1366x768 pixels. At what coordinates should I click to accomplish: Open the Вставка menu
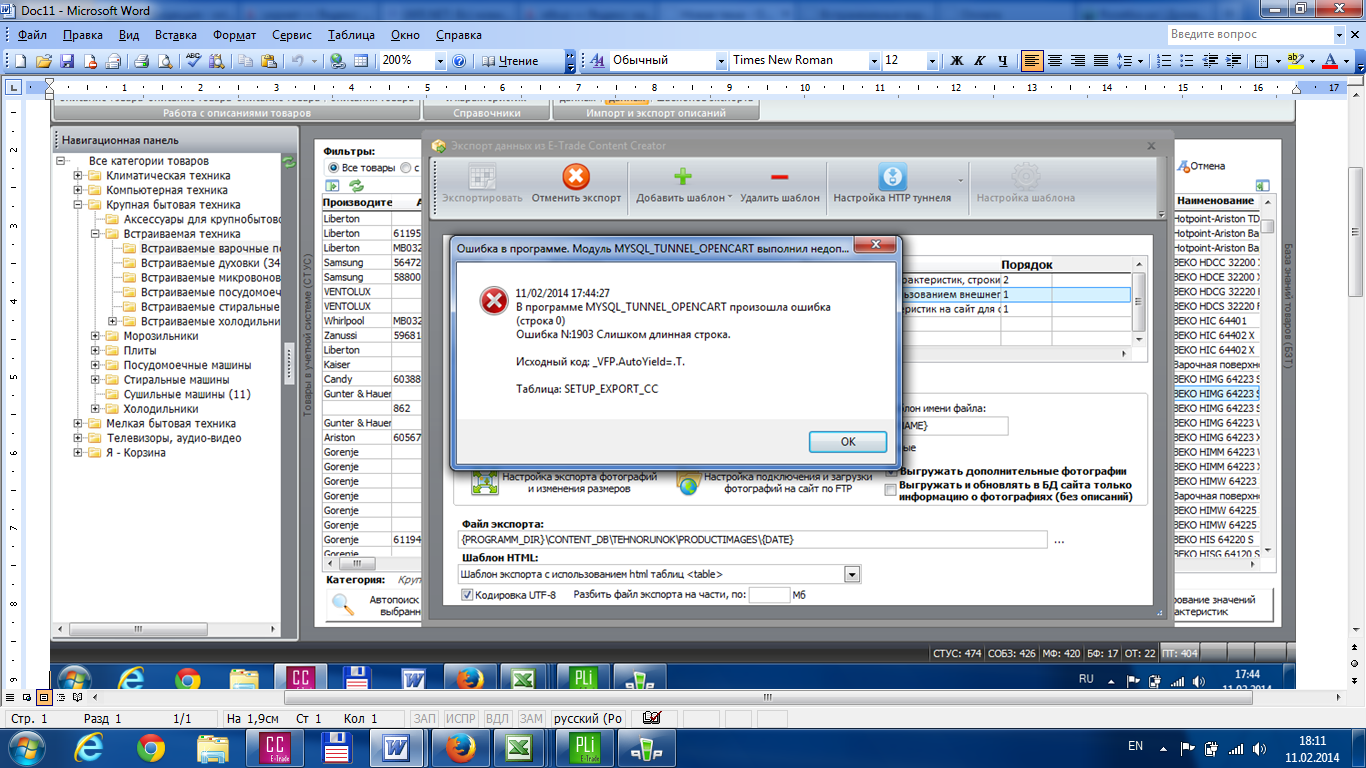point(174,35)
